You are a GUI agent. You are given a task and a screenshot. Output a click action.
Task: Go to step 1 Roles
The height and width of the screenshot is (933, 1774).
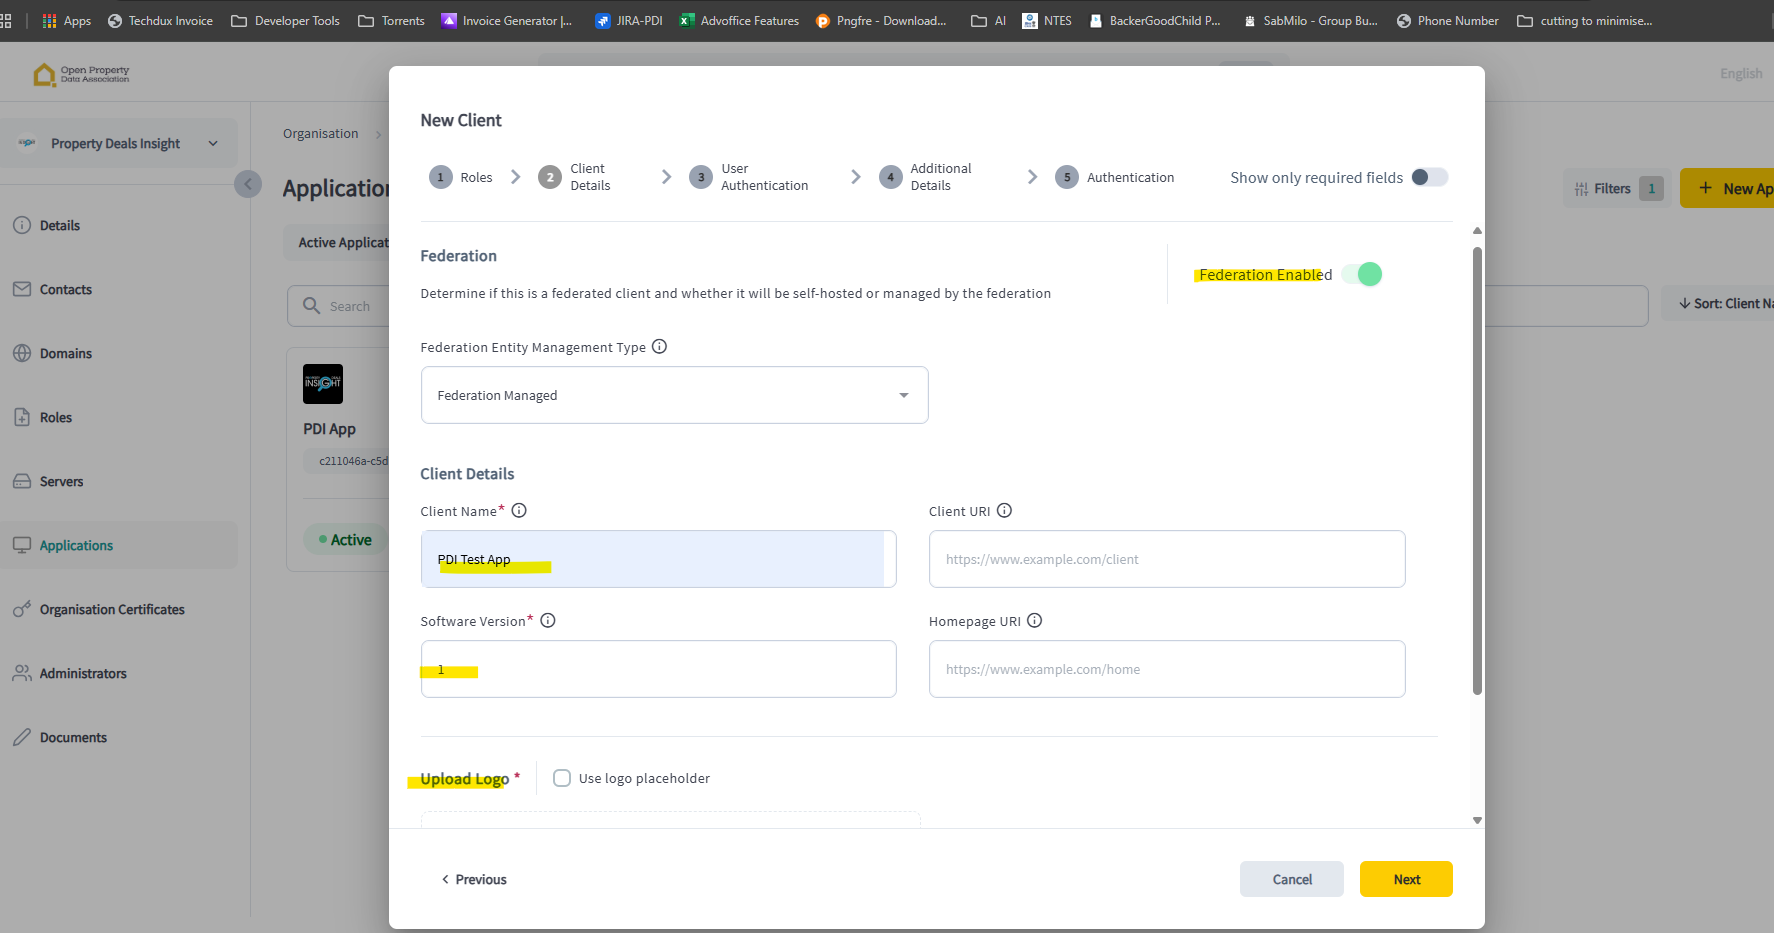point(461,177)
